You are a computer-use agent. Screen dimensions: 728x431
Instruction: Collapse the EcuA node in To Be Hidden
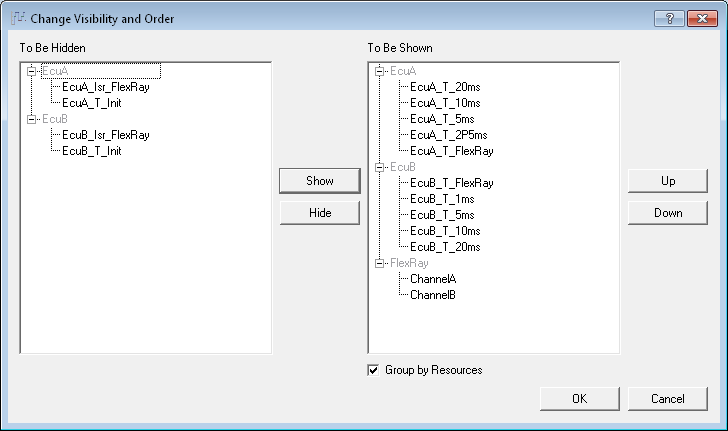31,71
